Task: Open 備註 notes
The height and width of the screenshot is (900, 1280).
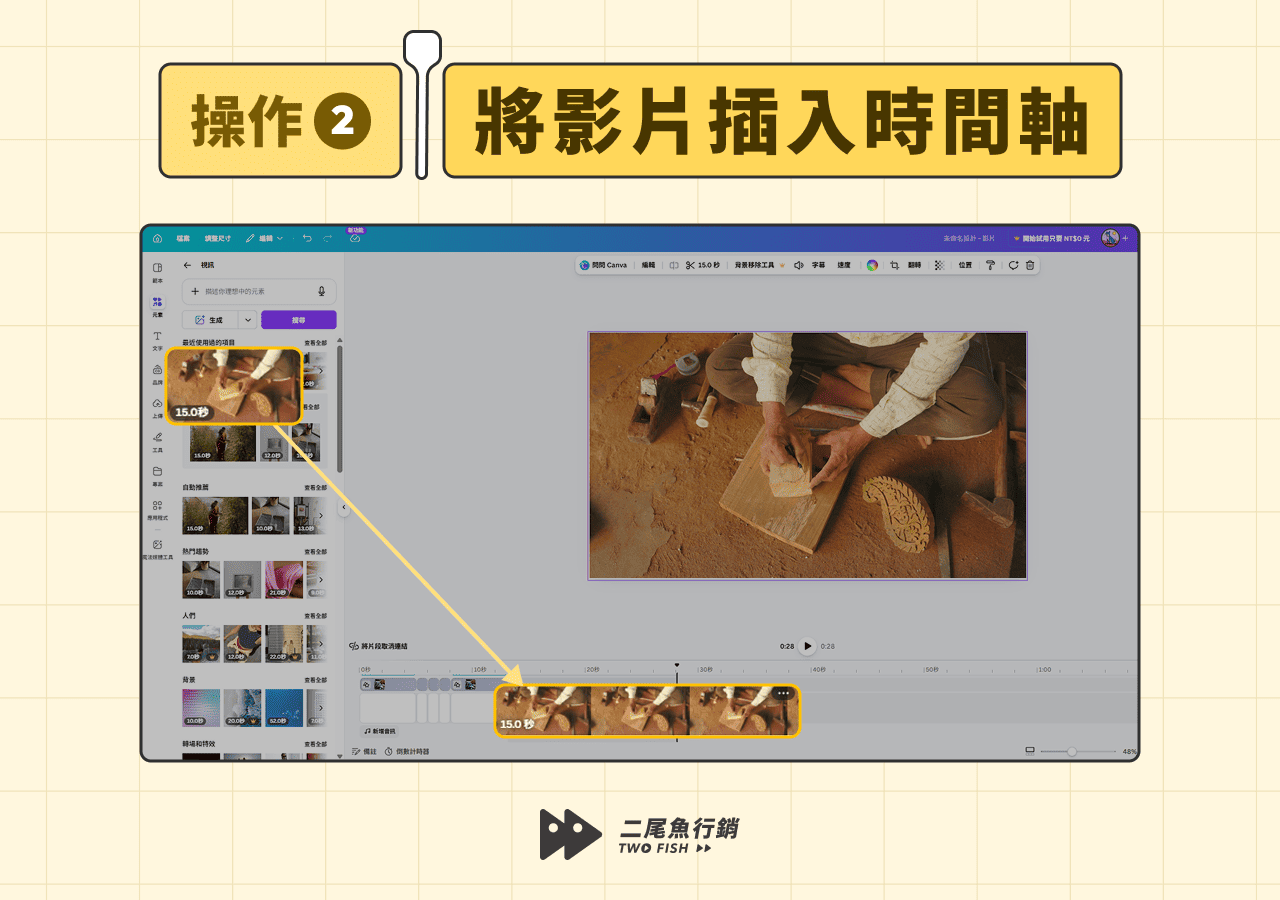Action: tap(365, 751)
